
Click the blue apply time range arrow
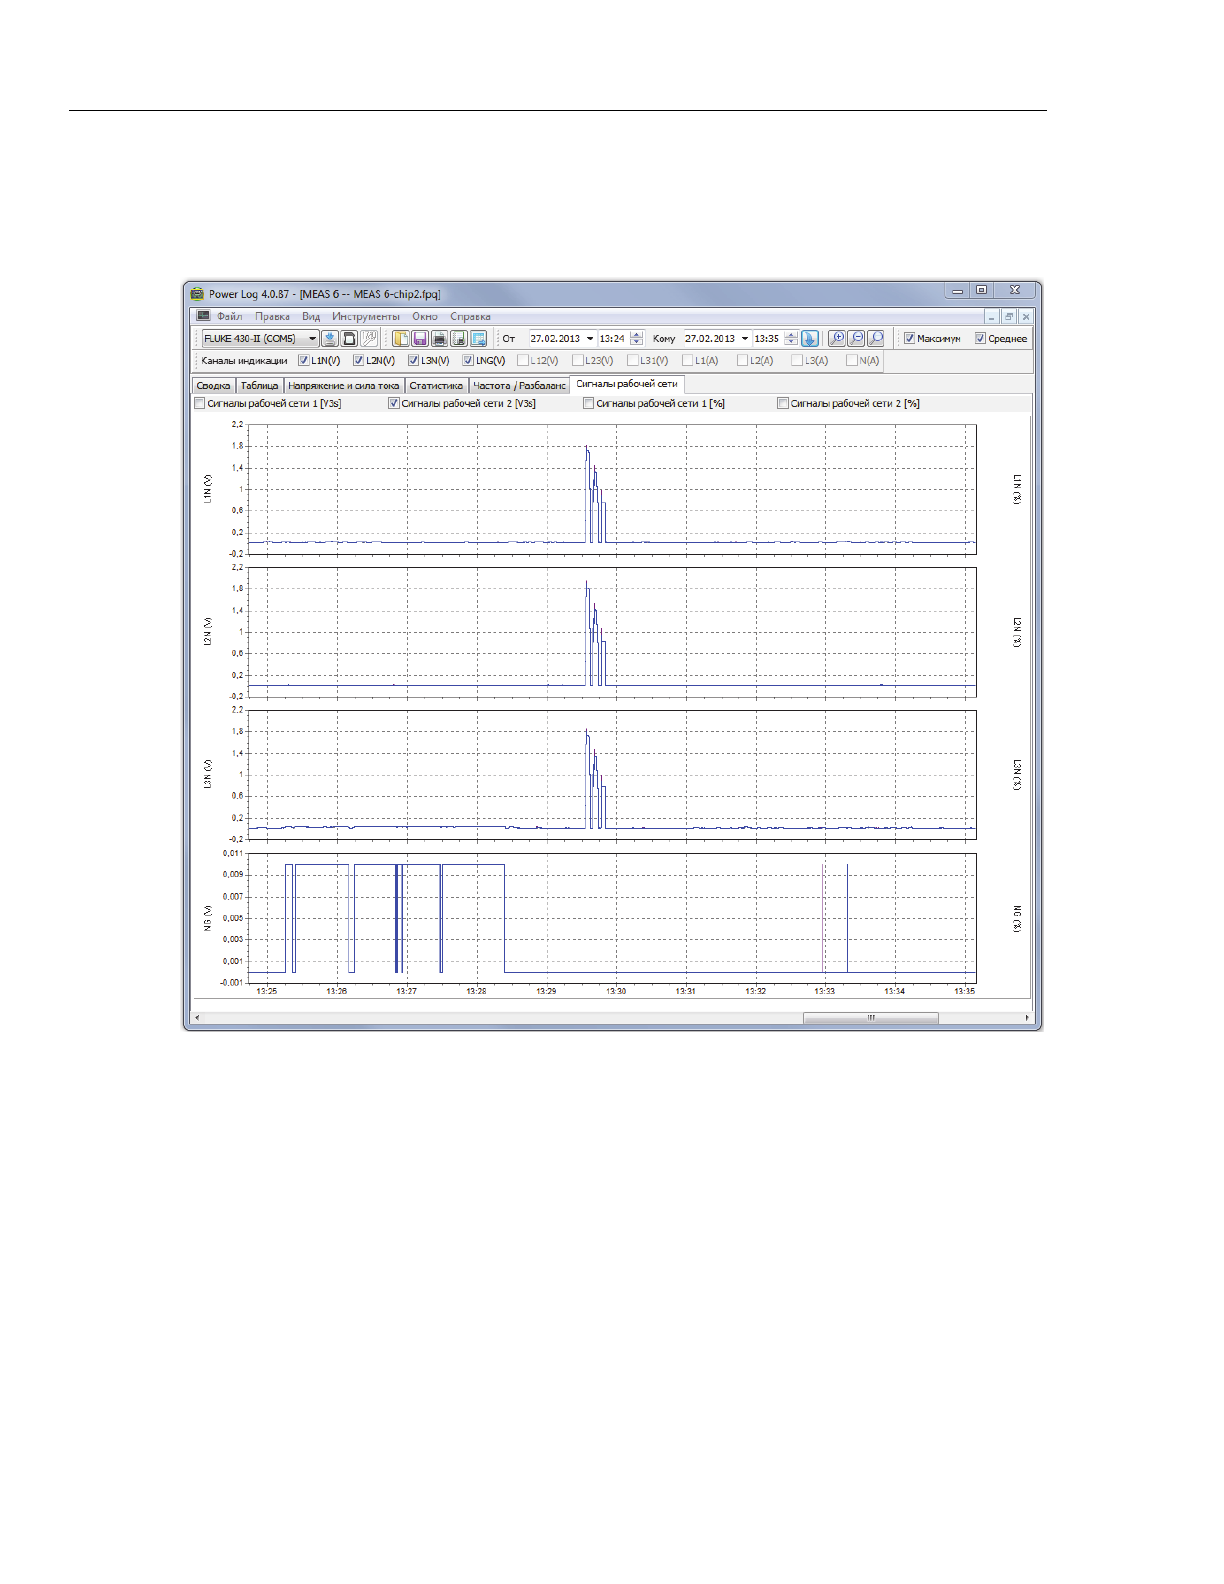tap(810, 339)
